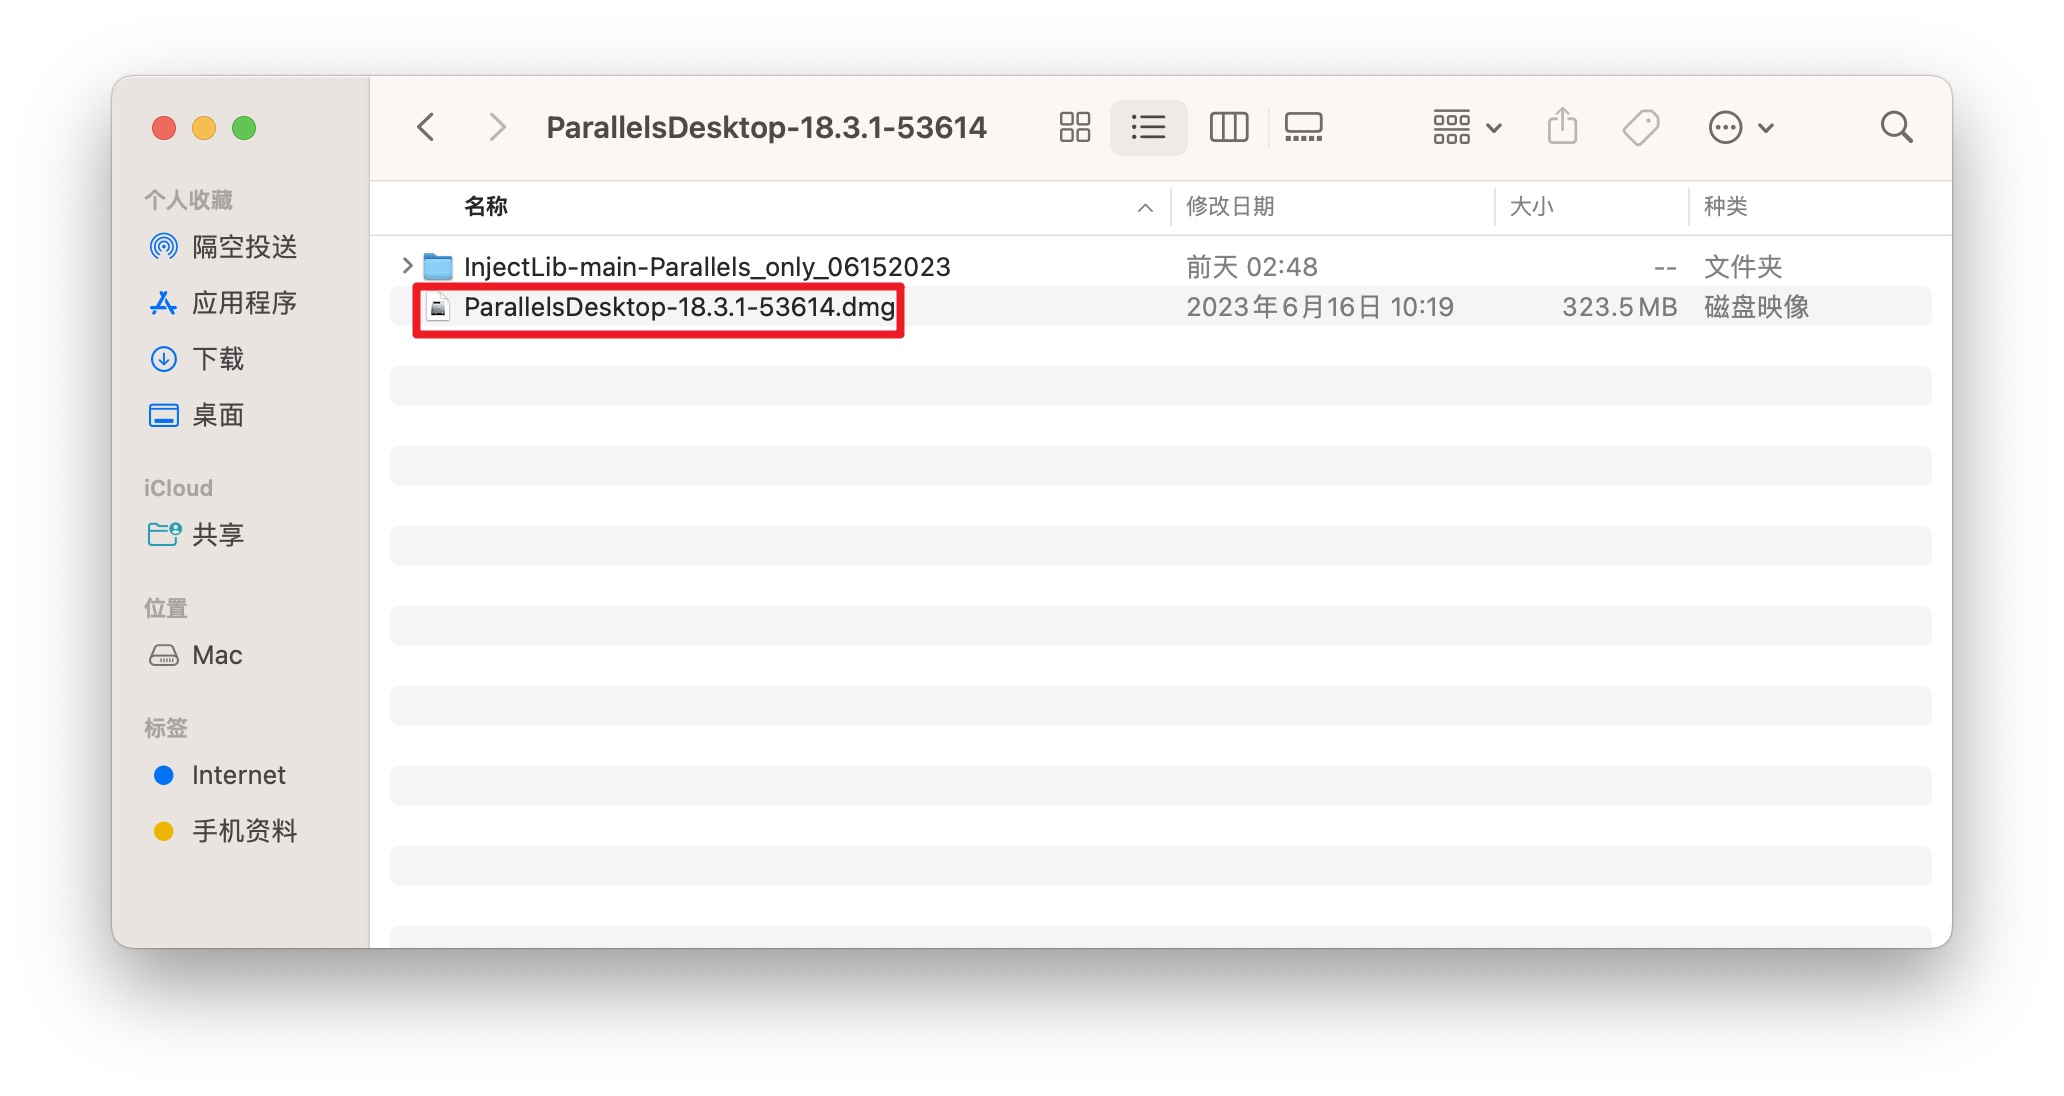Sort by 名称 column header
Viewport: 2064px width, 1096px height.
pyautogui.click(x=486, y=206)
